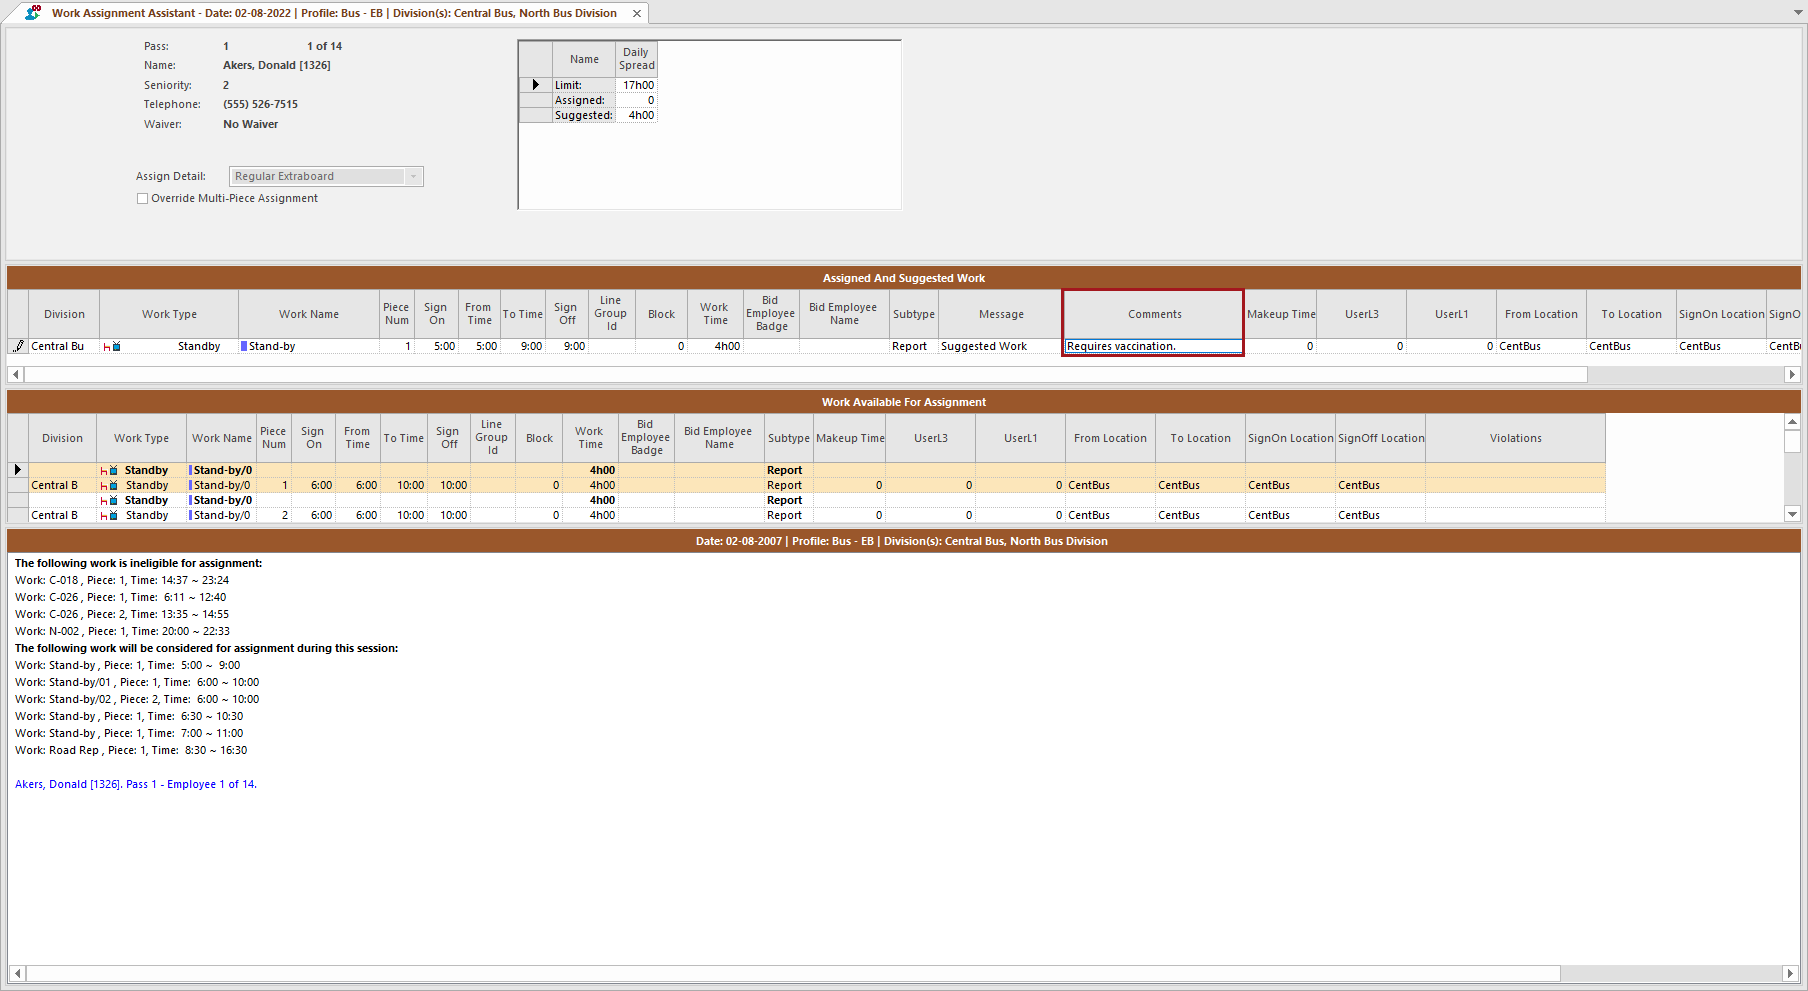Click the up arrow of the Work Available scrollbar
1808x991 pixels.
(x=1792, y=421)
